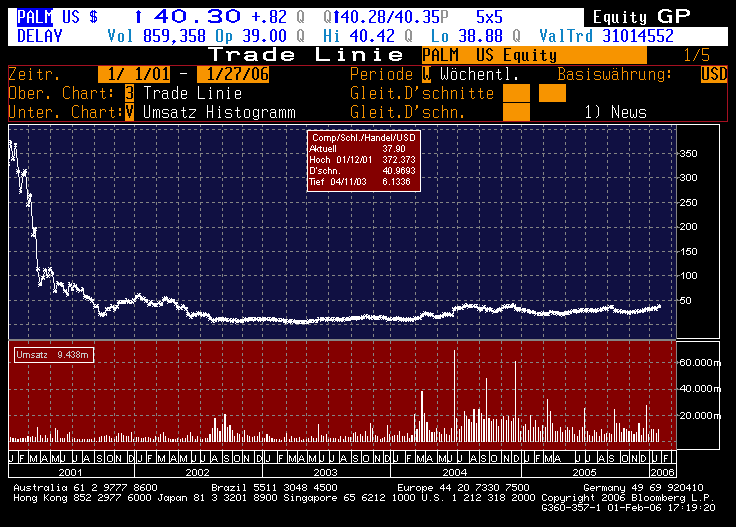Click the Lo 38.88 value

[x=467, y=36]
